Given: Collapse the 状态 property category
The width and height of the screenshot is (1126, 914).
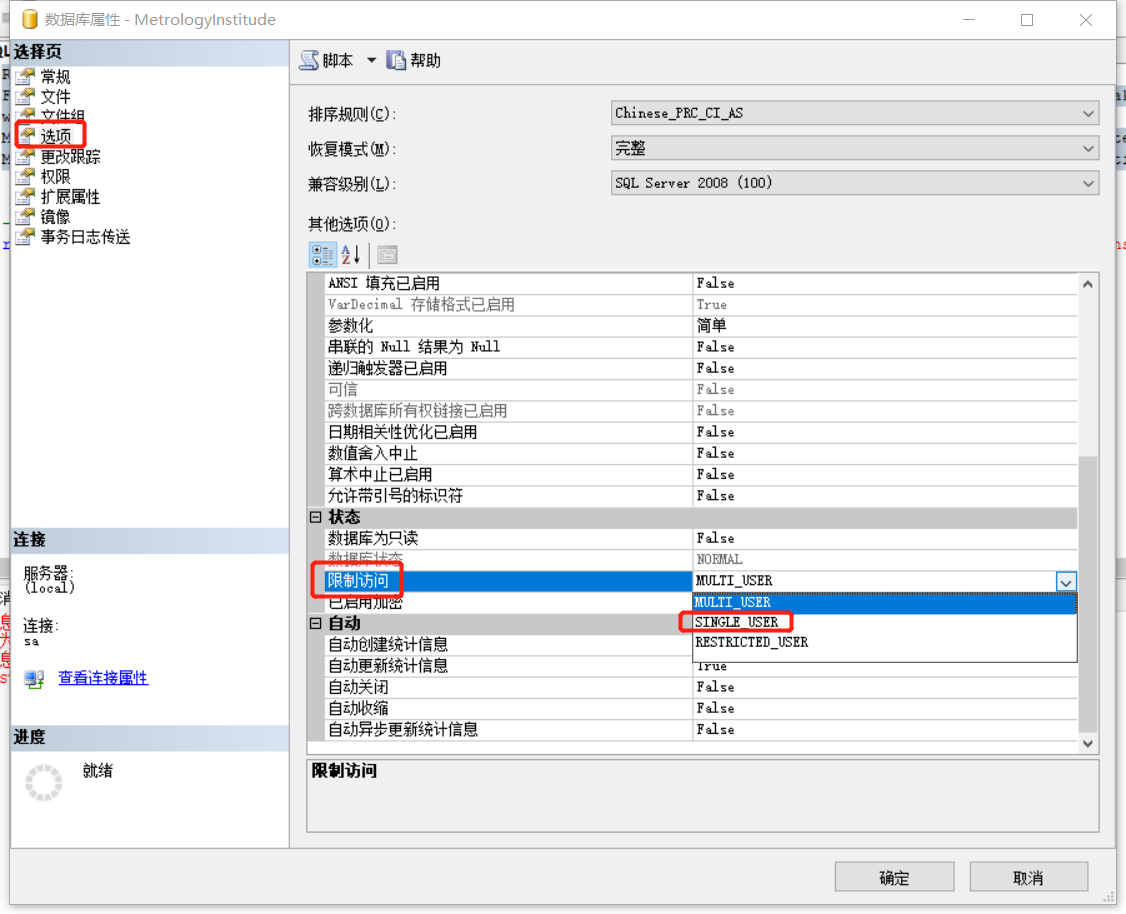Looking at the screenshot, I should click(x=316, y=517).
